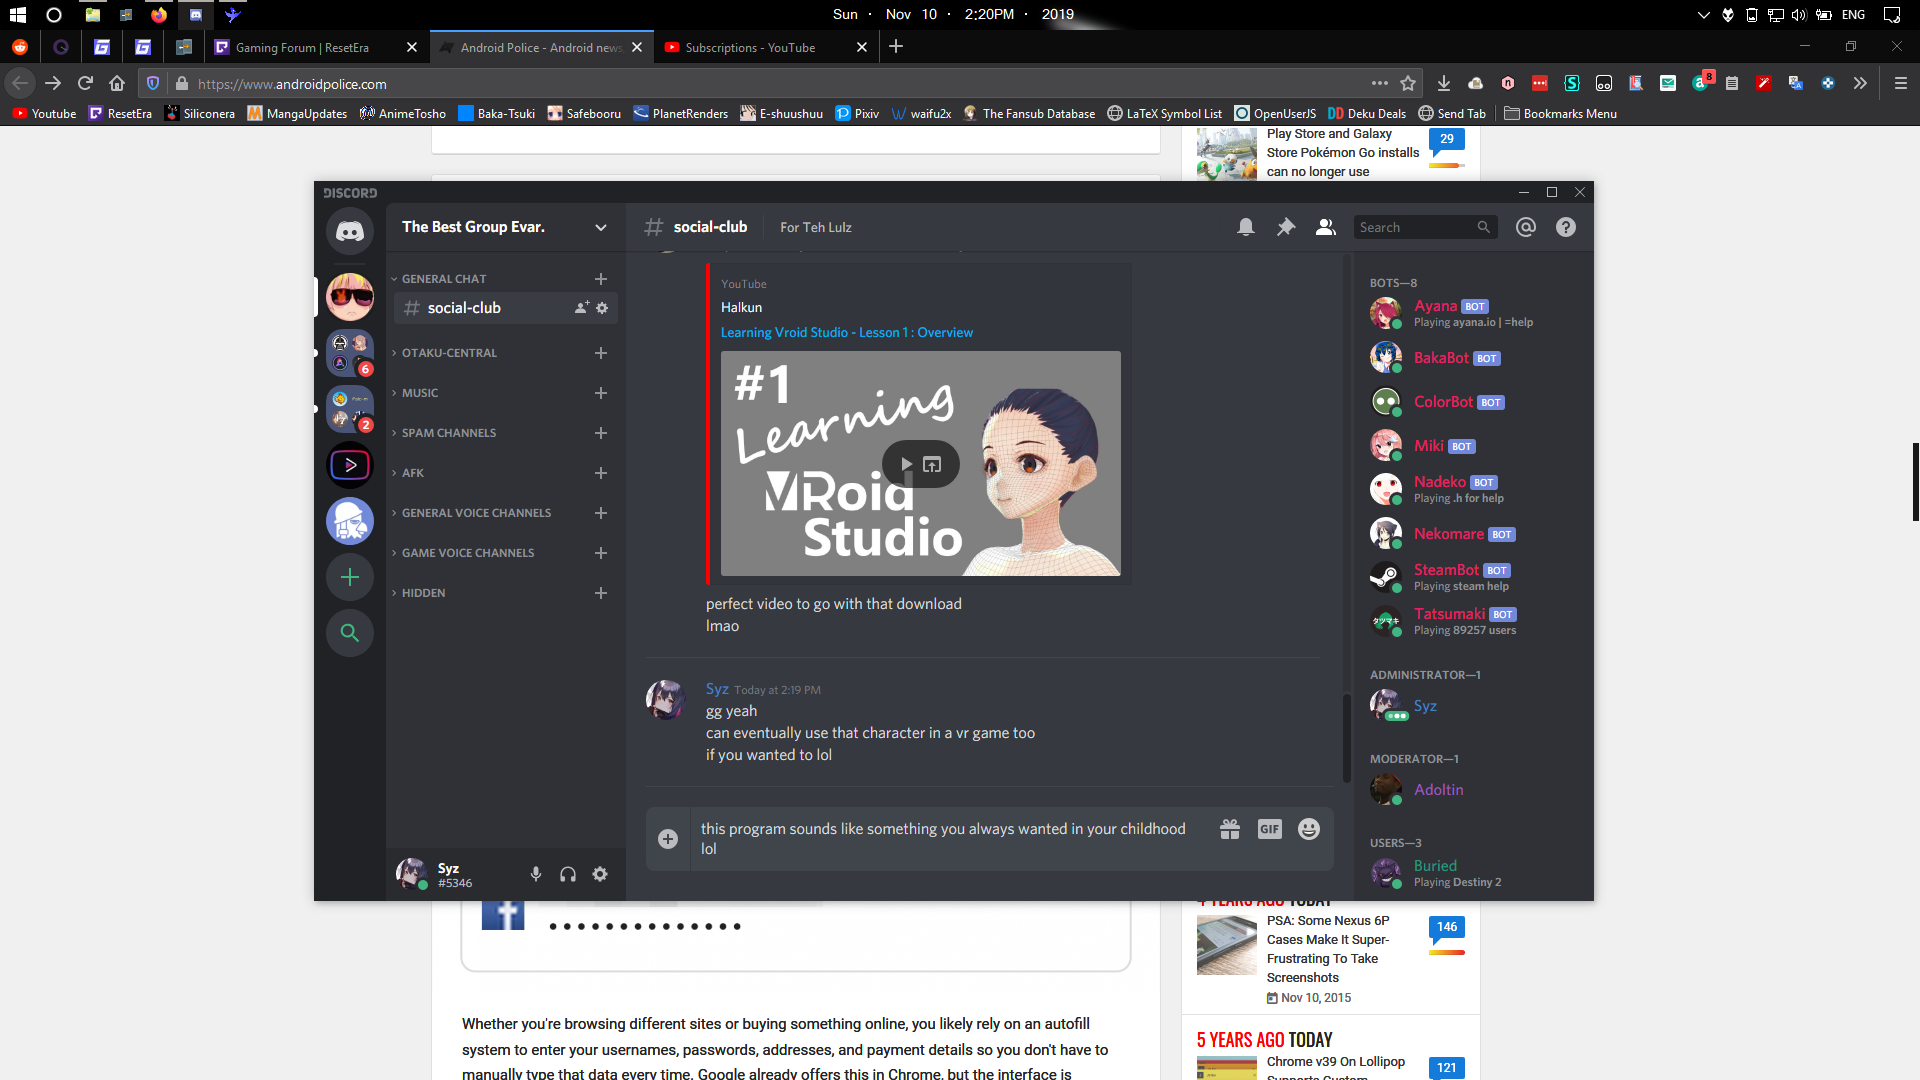The width and height of the screenshot is (1920, 1080).
Task: Expand the MUSIC channel category
Action: pos(420,393)
